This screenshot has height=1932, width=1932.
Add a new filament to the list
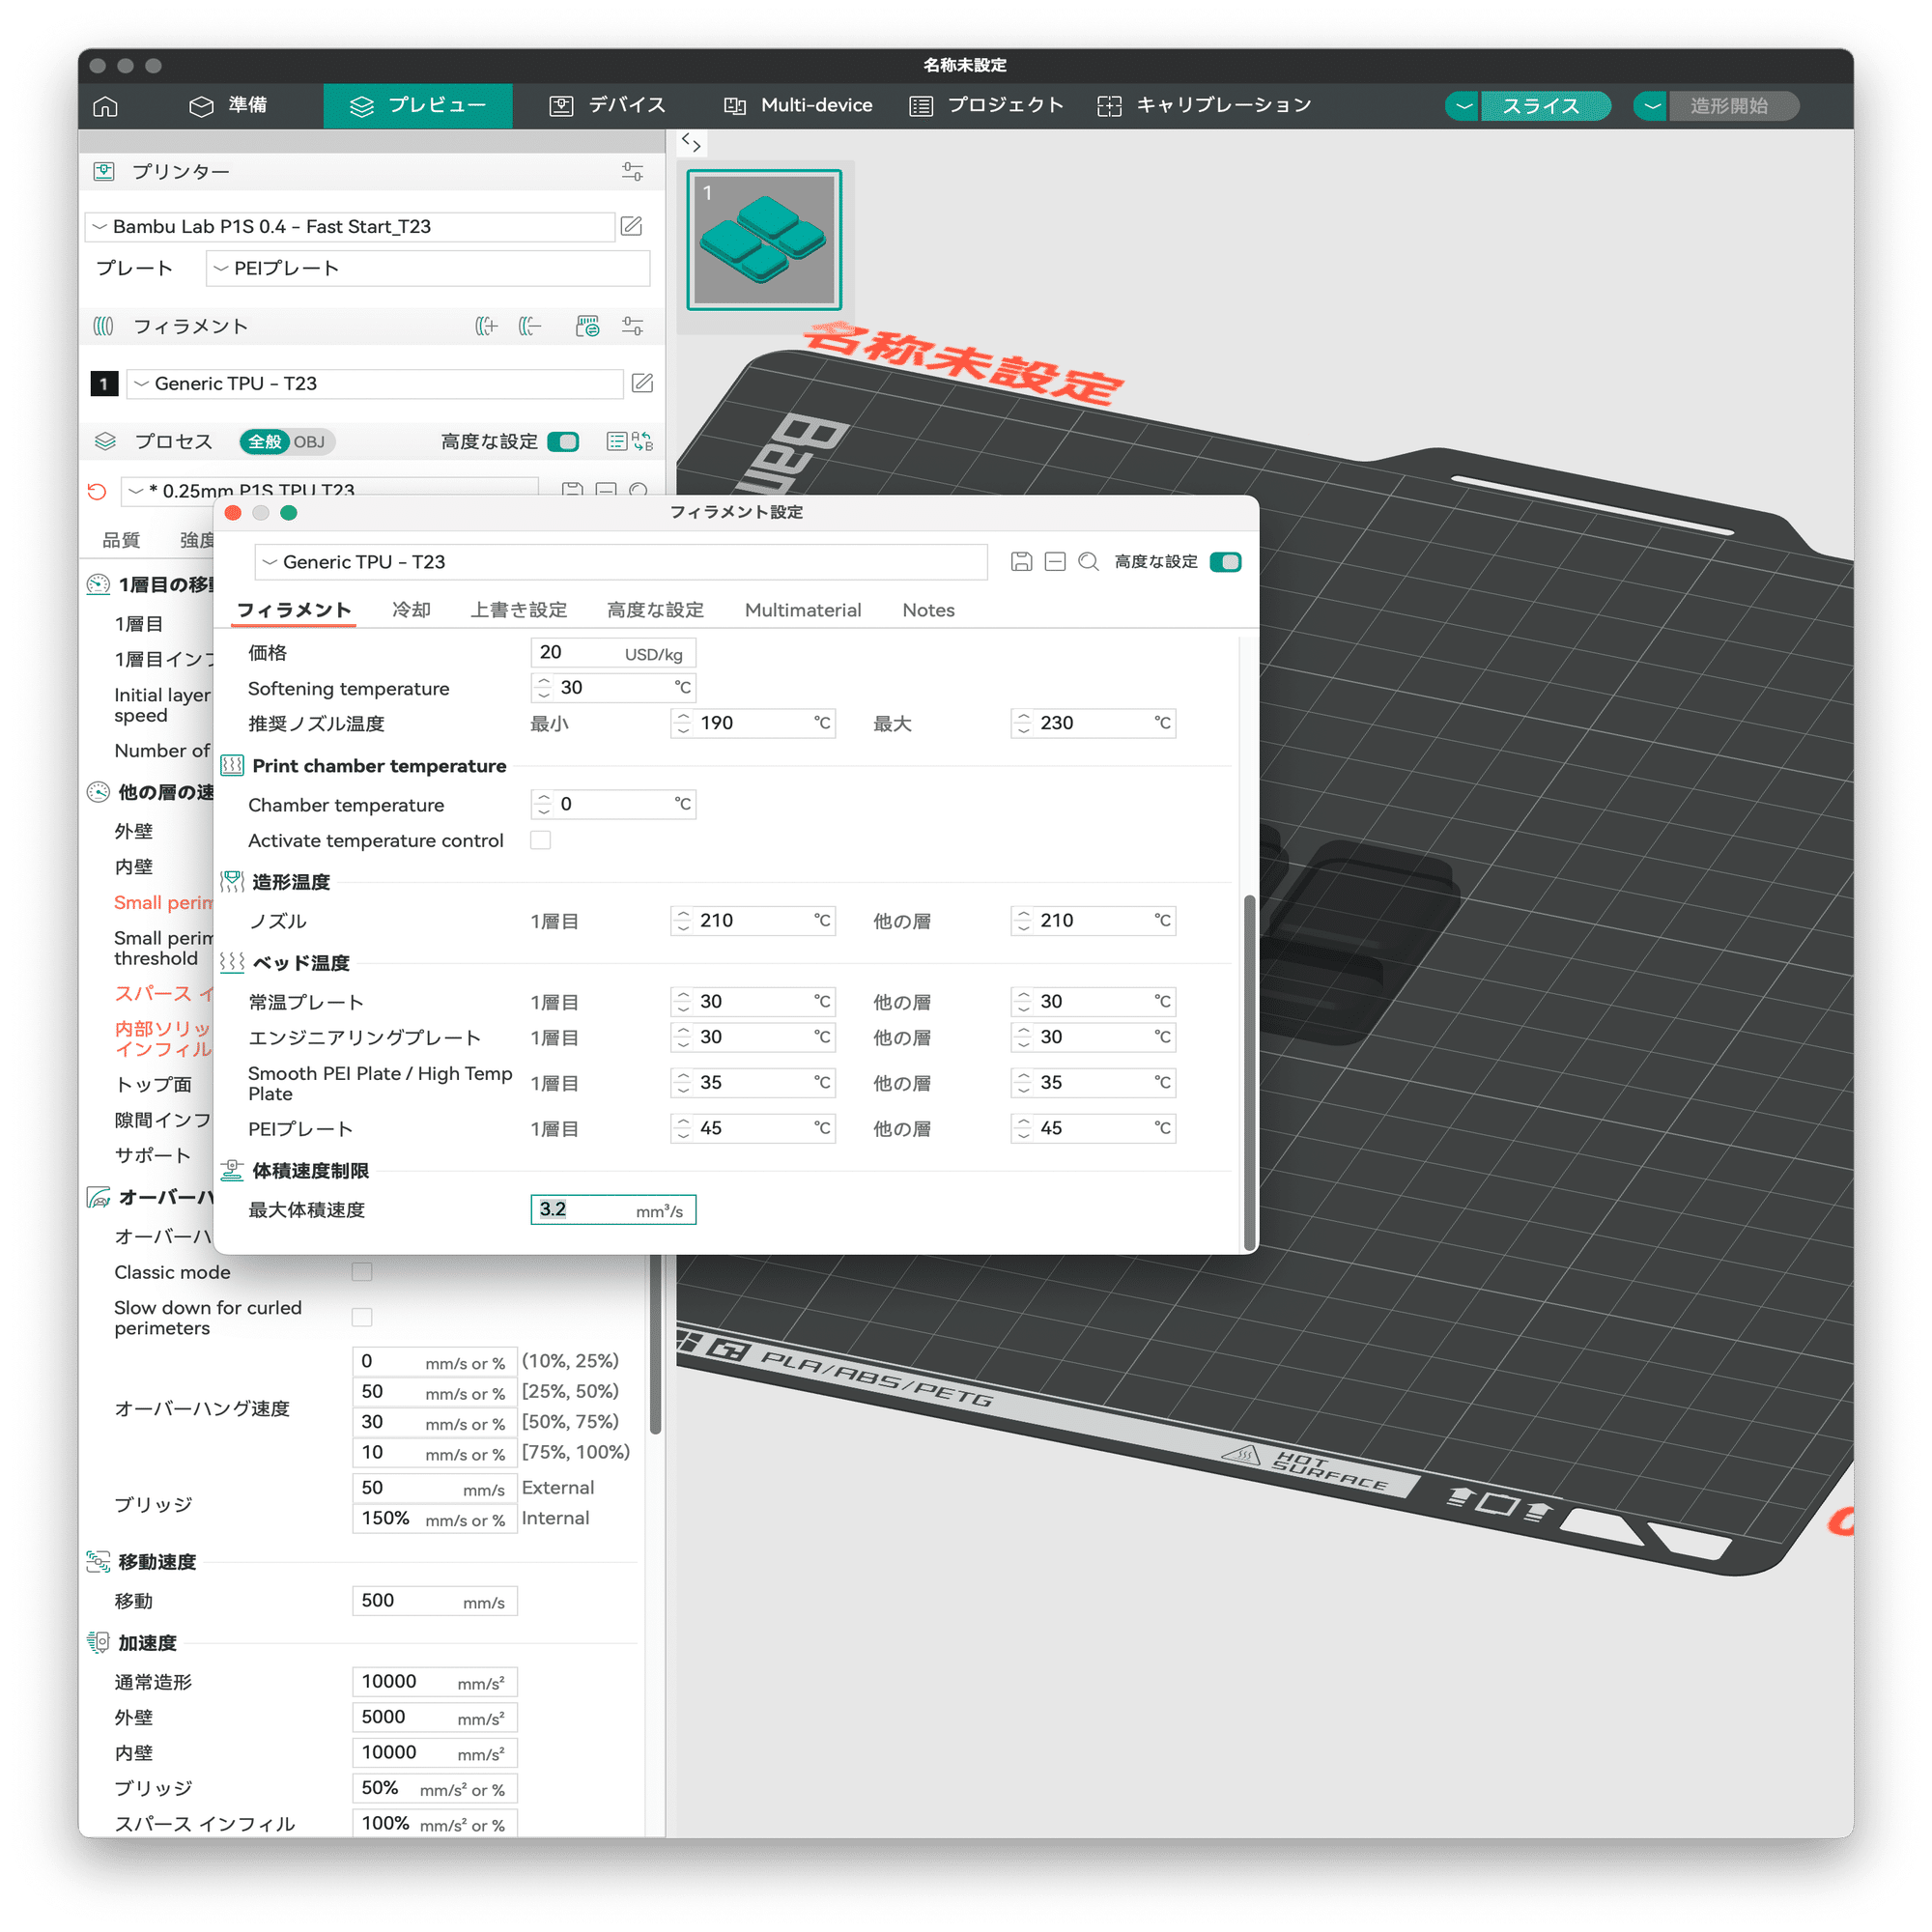coord(487,326)
